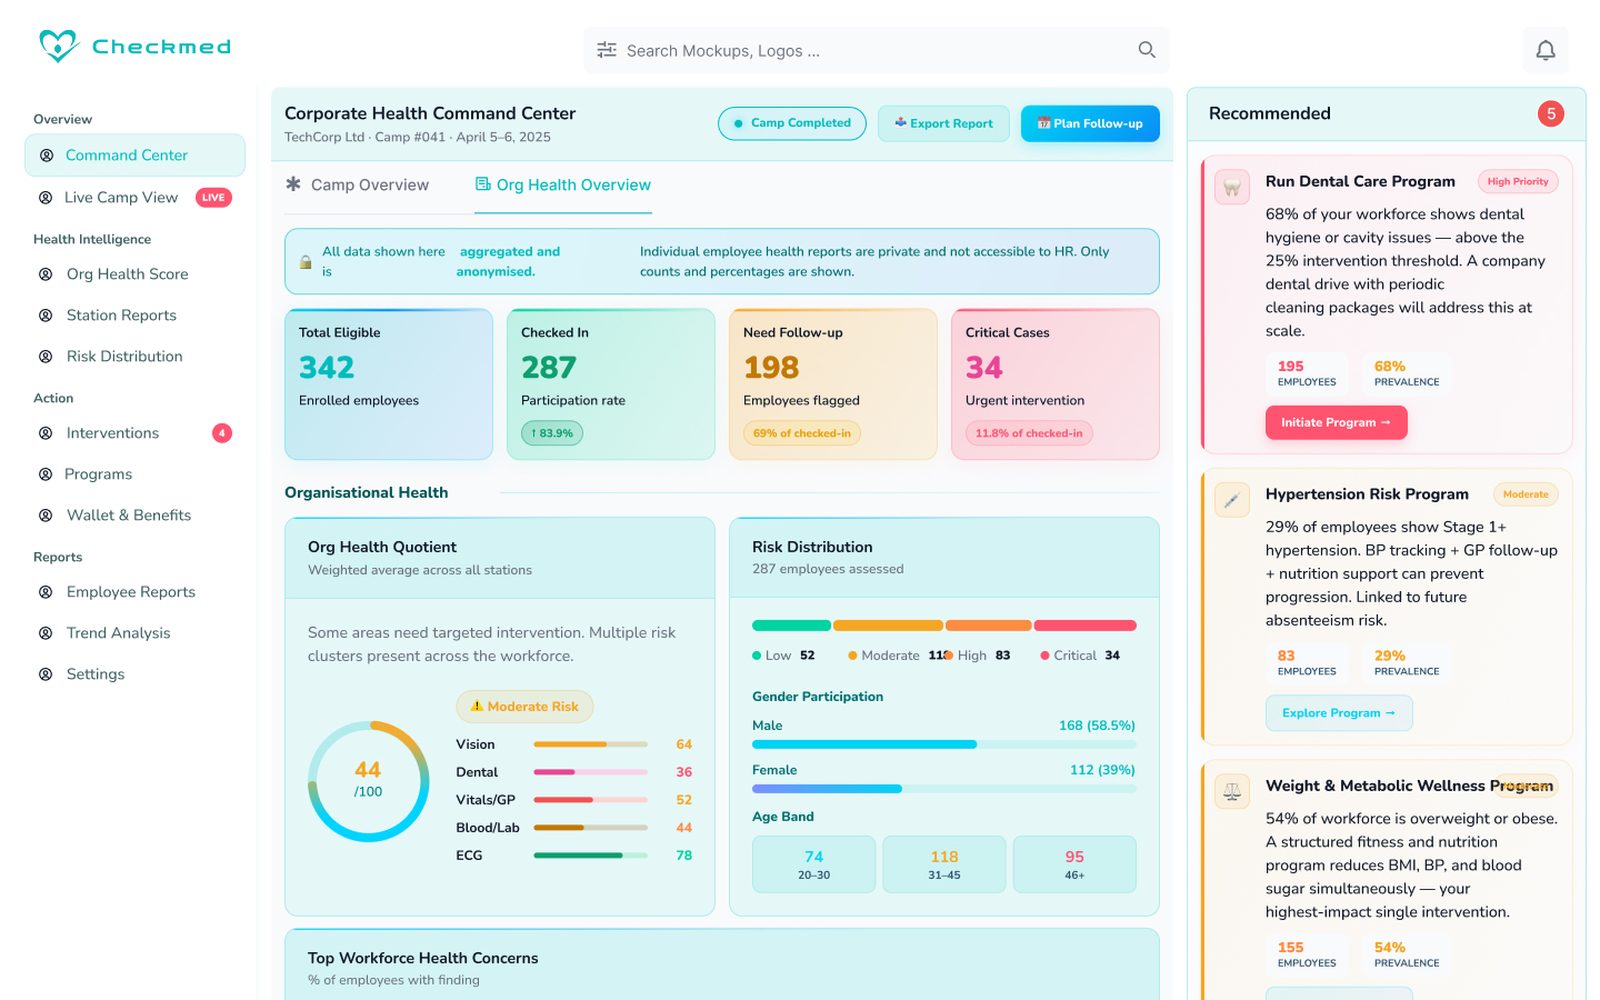The height and width of the screenshot is (1000, 1600).
Task: Click the Programs sidebar icon
Action: [45, 474]
